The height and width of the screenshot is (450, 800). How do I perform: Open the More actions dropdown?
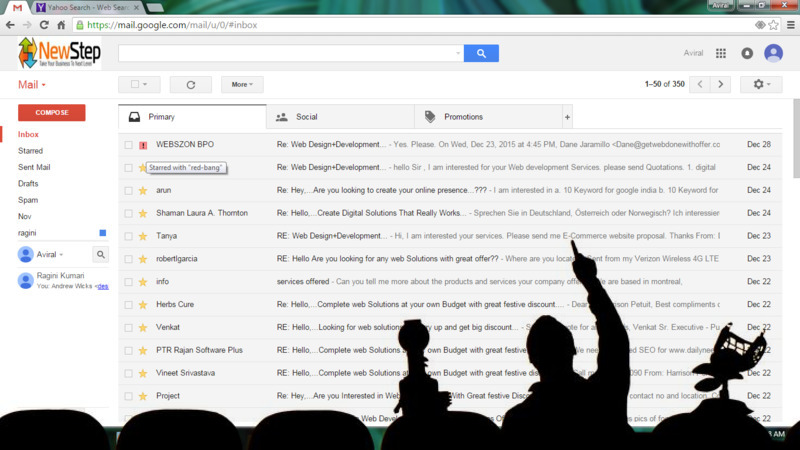242,85
